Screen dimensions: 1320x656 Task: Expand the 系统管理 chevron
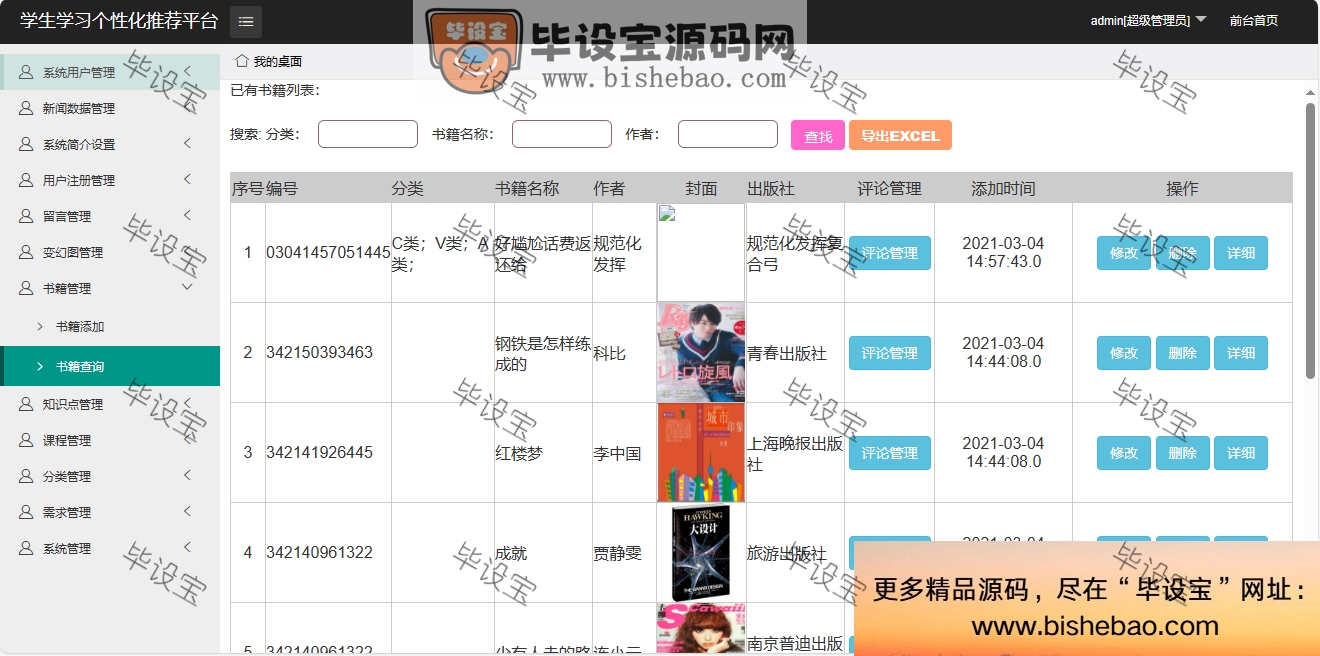pos(187,548)
